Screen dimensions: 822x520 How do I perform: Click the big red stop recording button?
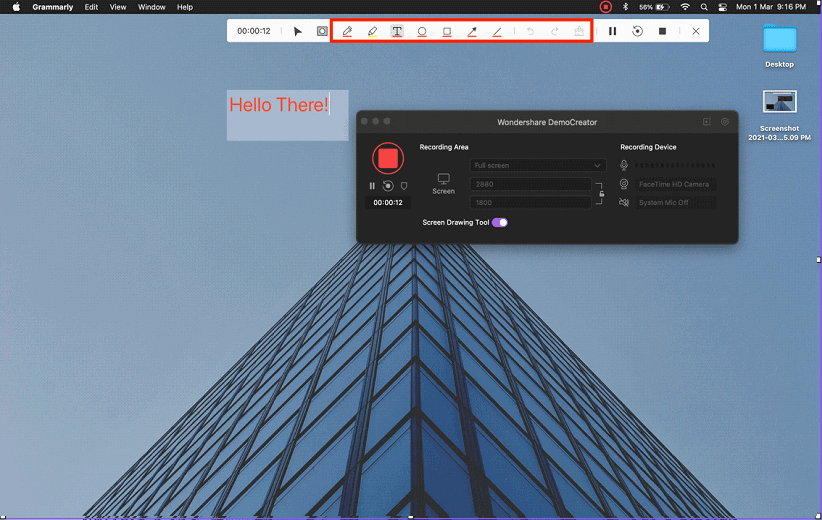tap(388, 158)
